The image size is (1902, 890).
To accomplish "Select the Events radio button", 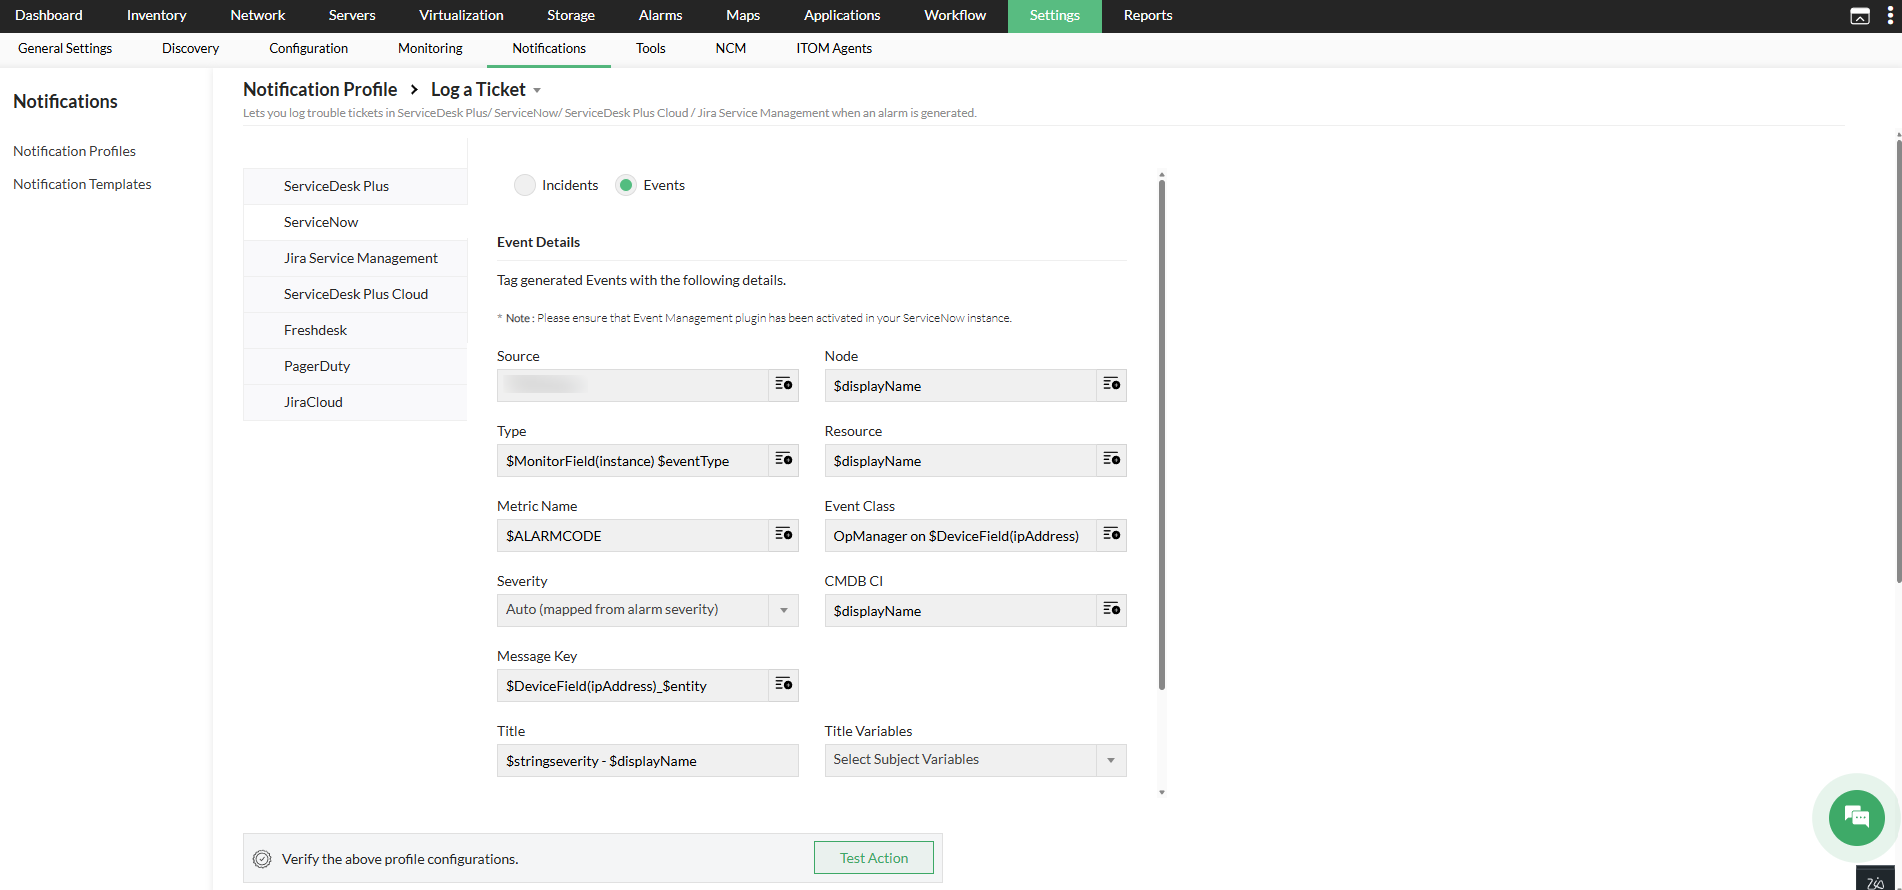I will point(626,185).
